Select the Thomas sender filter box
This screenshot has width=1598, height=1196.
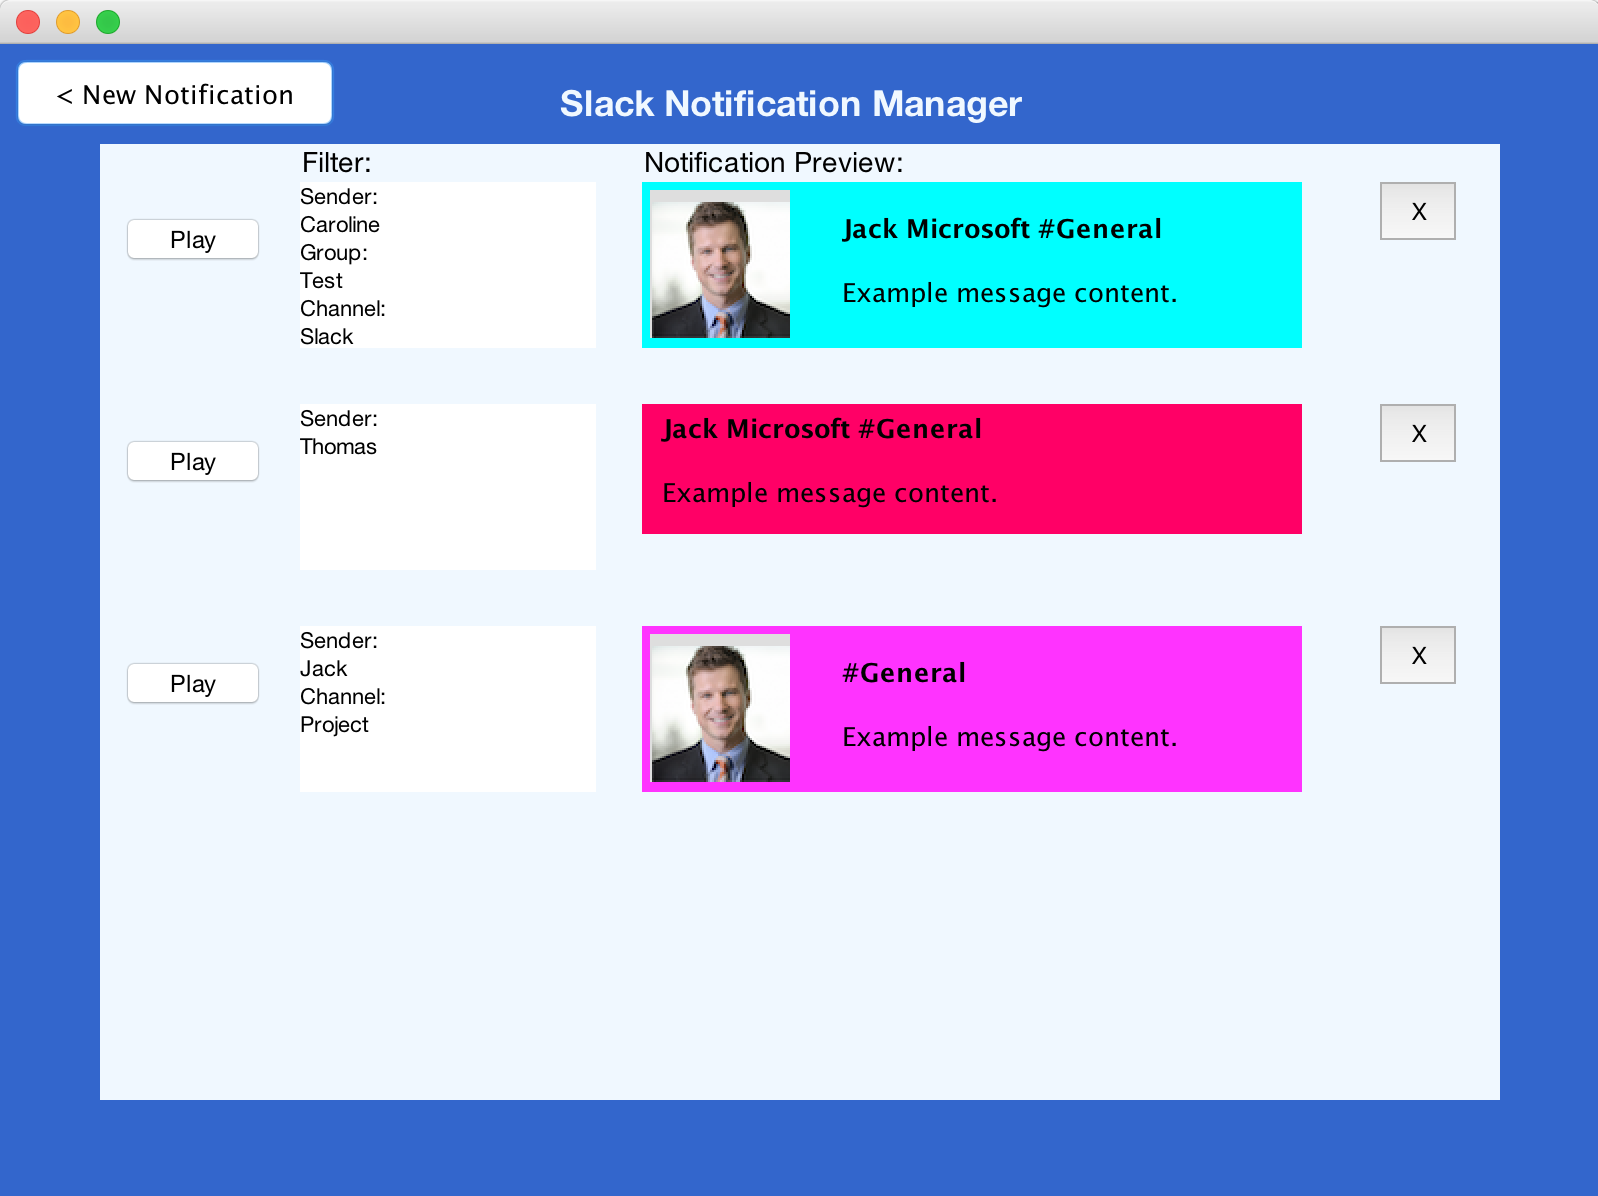[x=447, y=487]
